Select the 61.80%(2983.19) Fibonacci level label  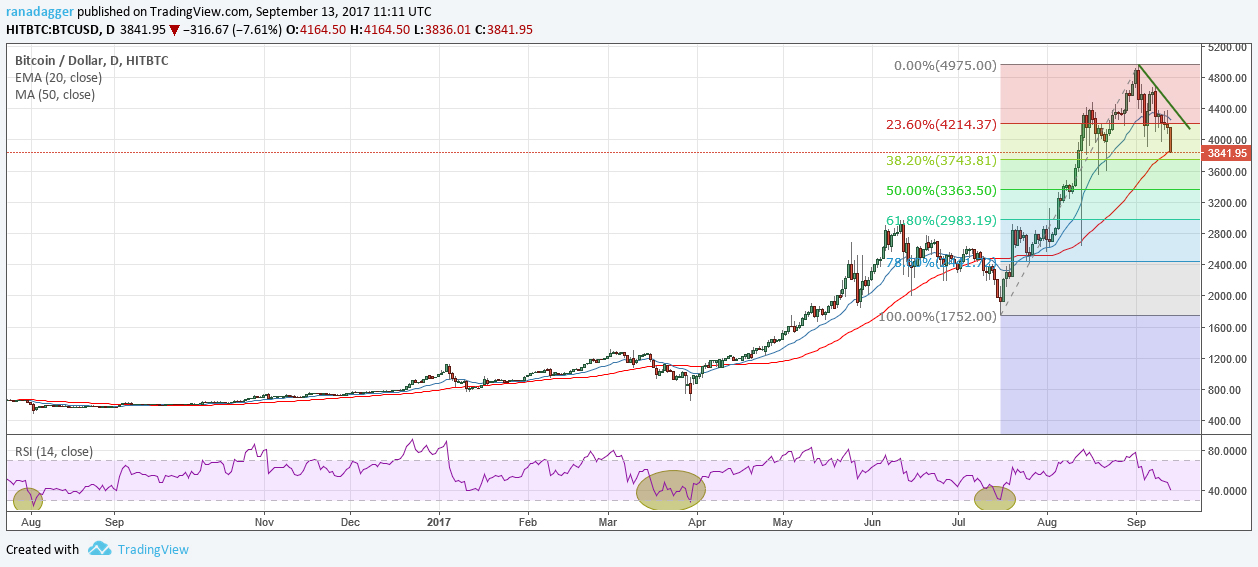click(941, 220)
